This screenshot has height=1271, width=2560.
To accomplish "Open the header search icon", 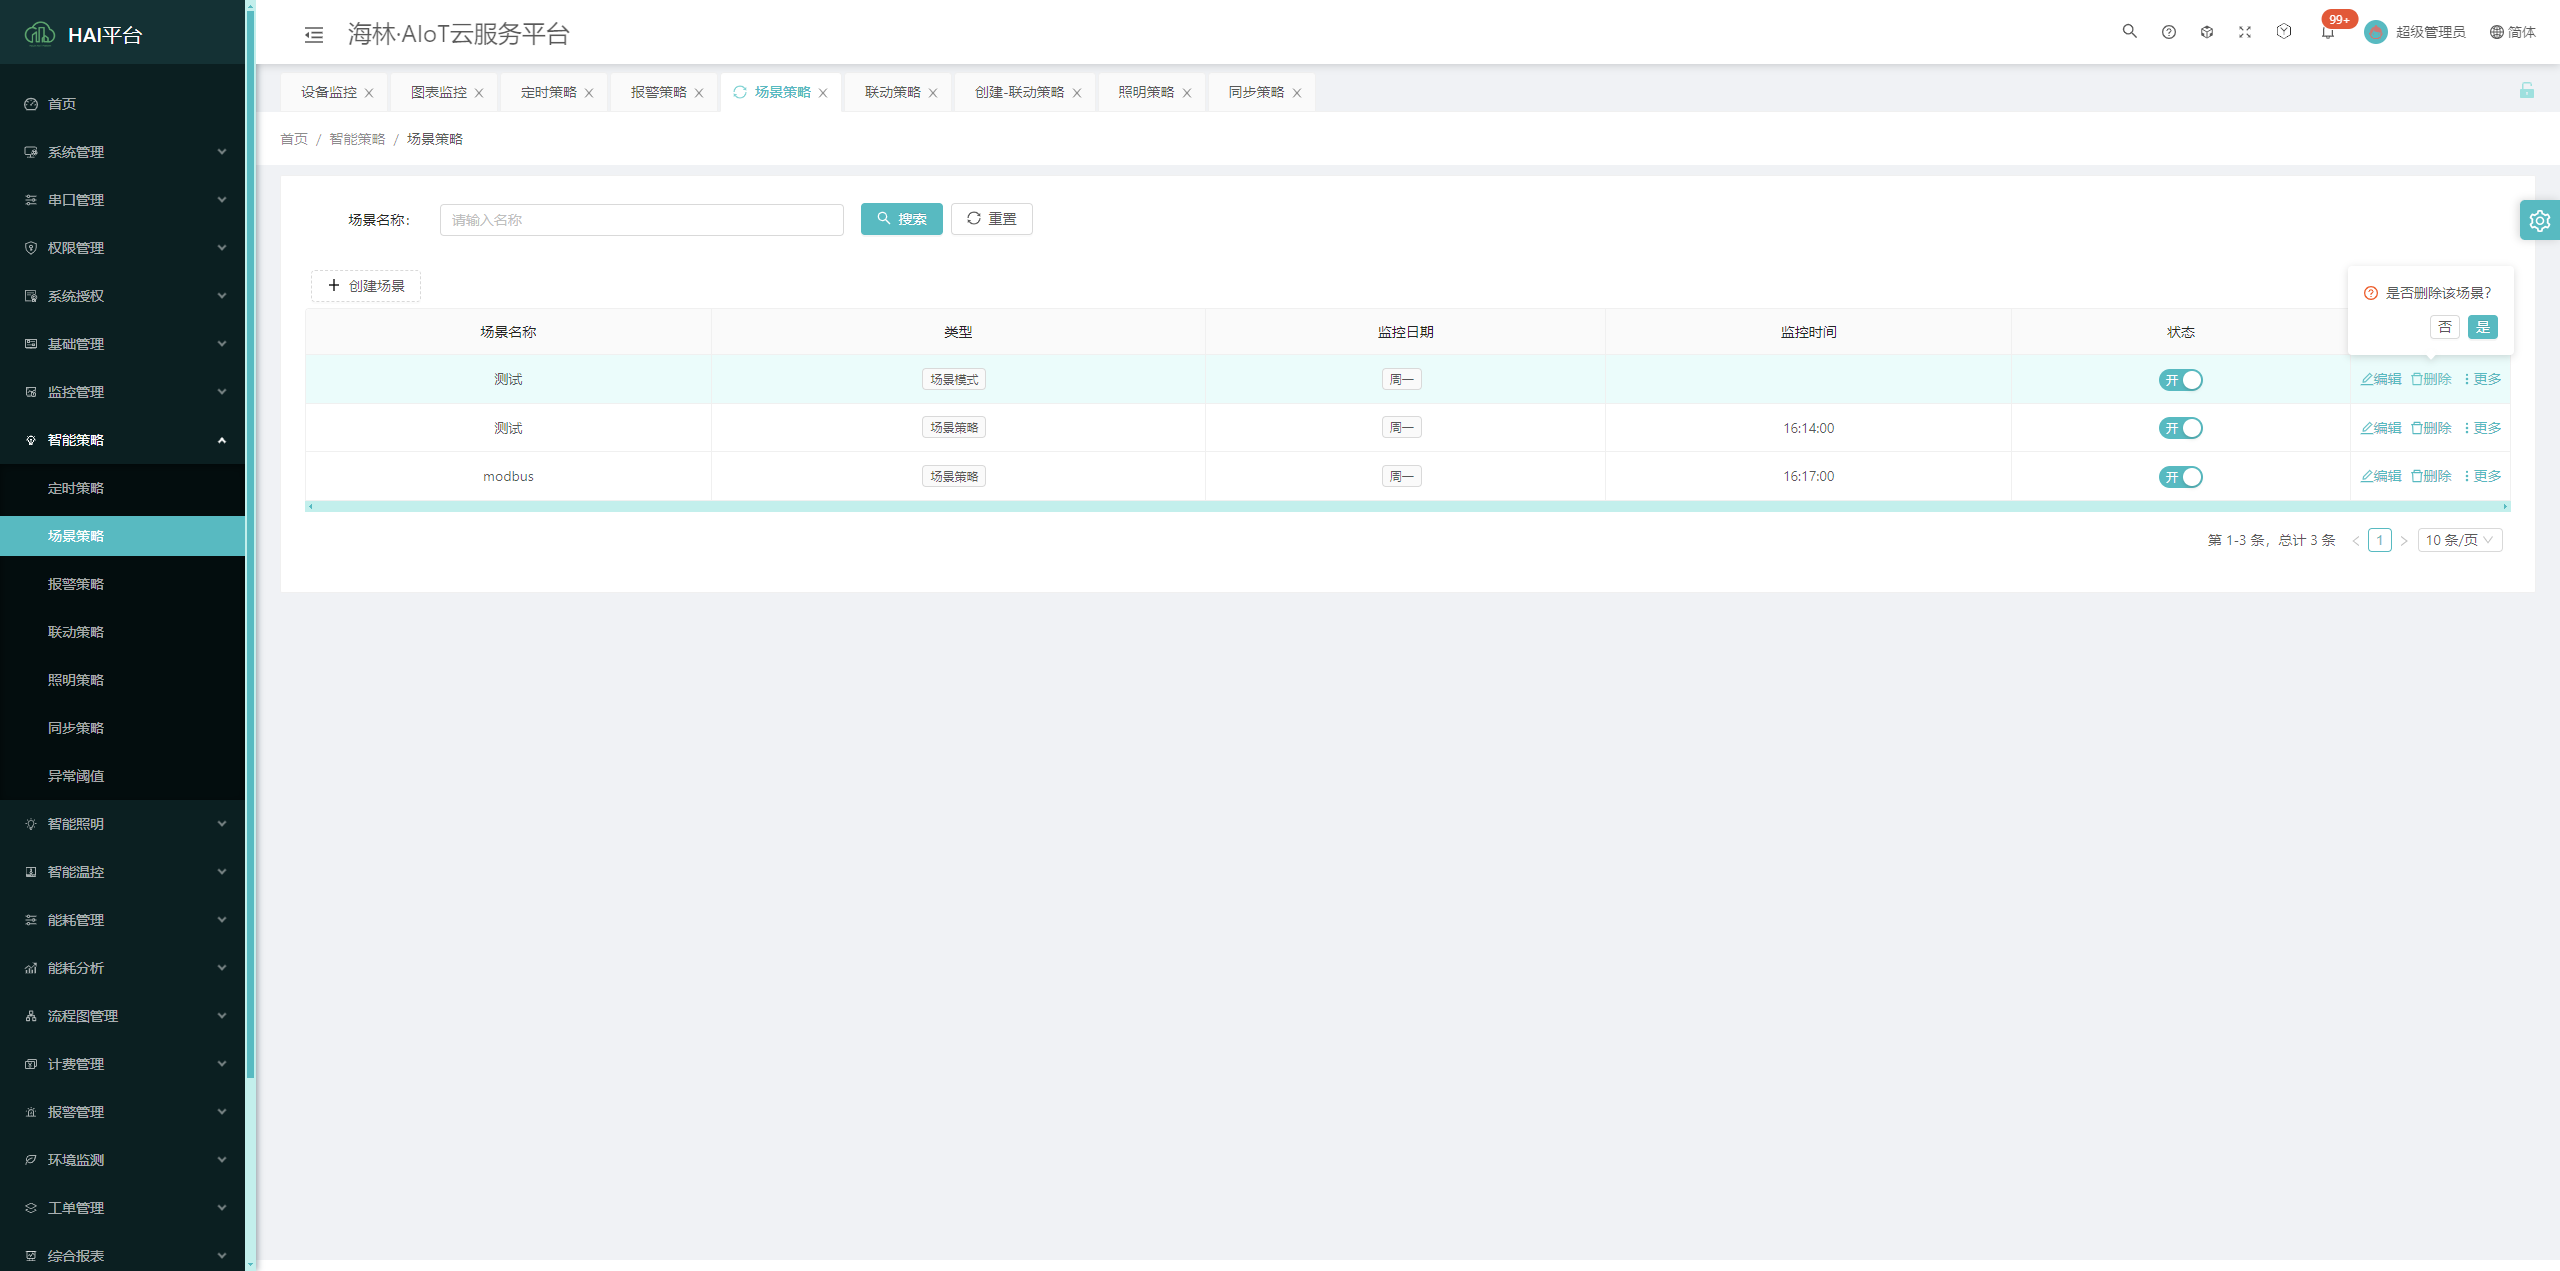I will (x=2129, y=32).
